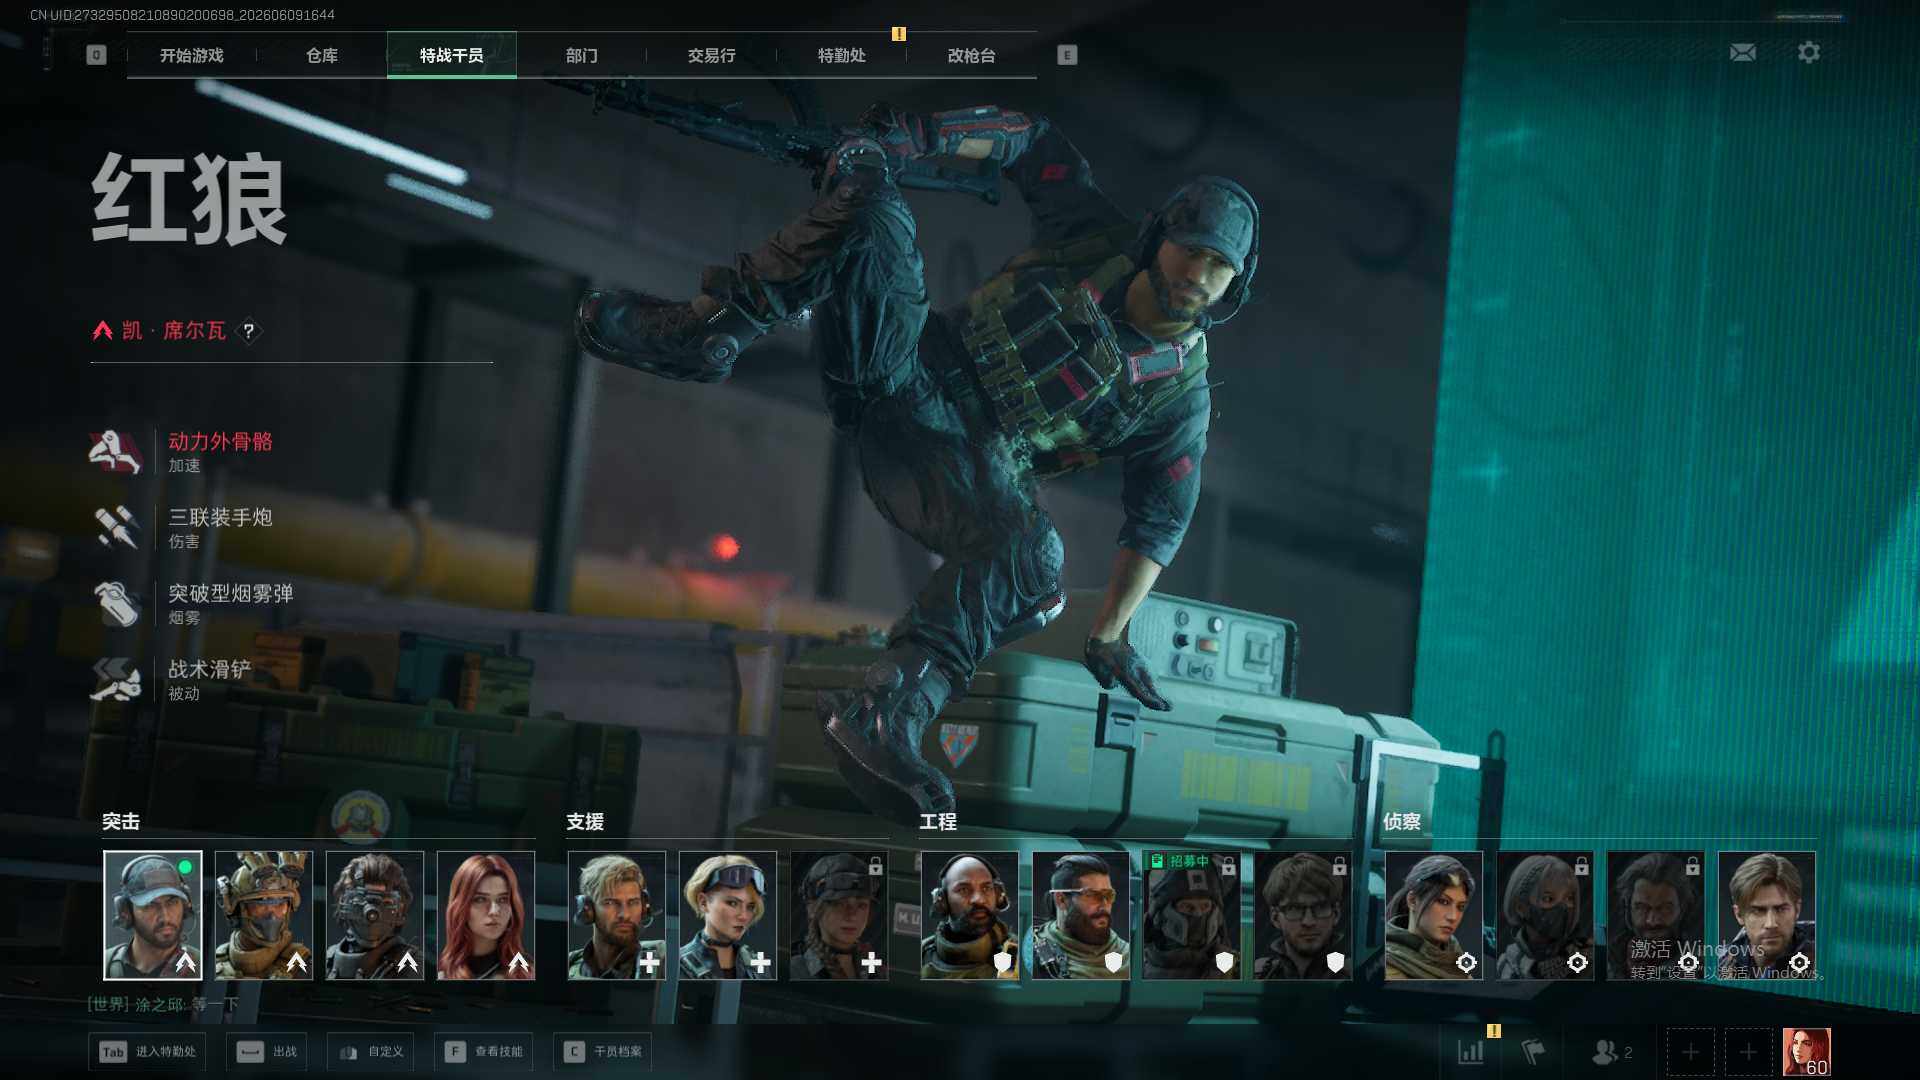Select the 动力外骨骼 skill
The height and width of the screenshot is (1080, 1920).
click(x=183, y=452)
